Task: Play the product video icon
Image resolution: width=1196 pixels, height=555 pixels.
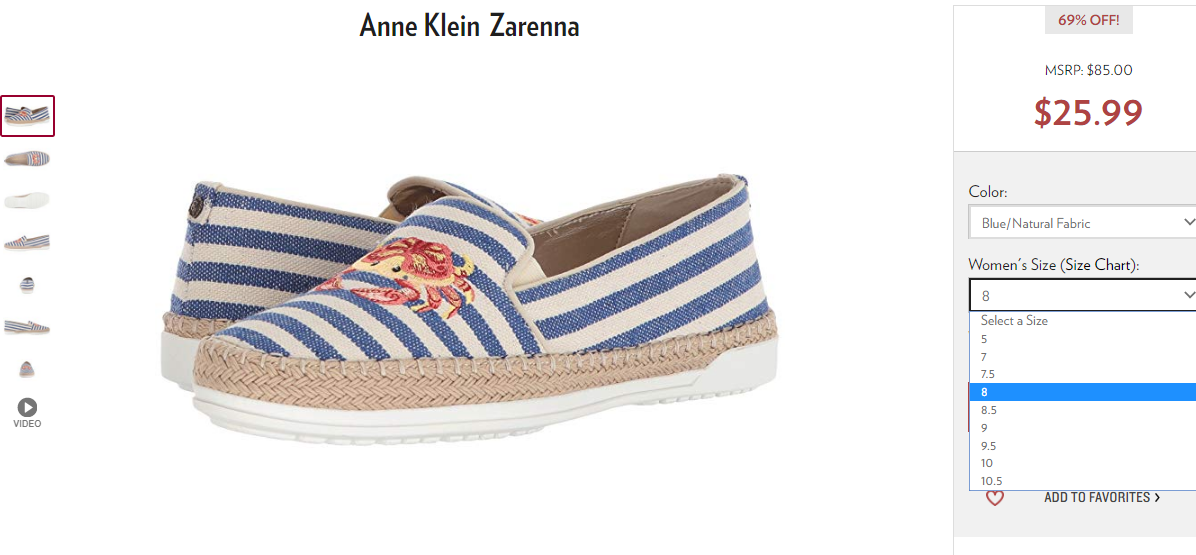Action: (27, 408)
